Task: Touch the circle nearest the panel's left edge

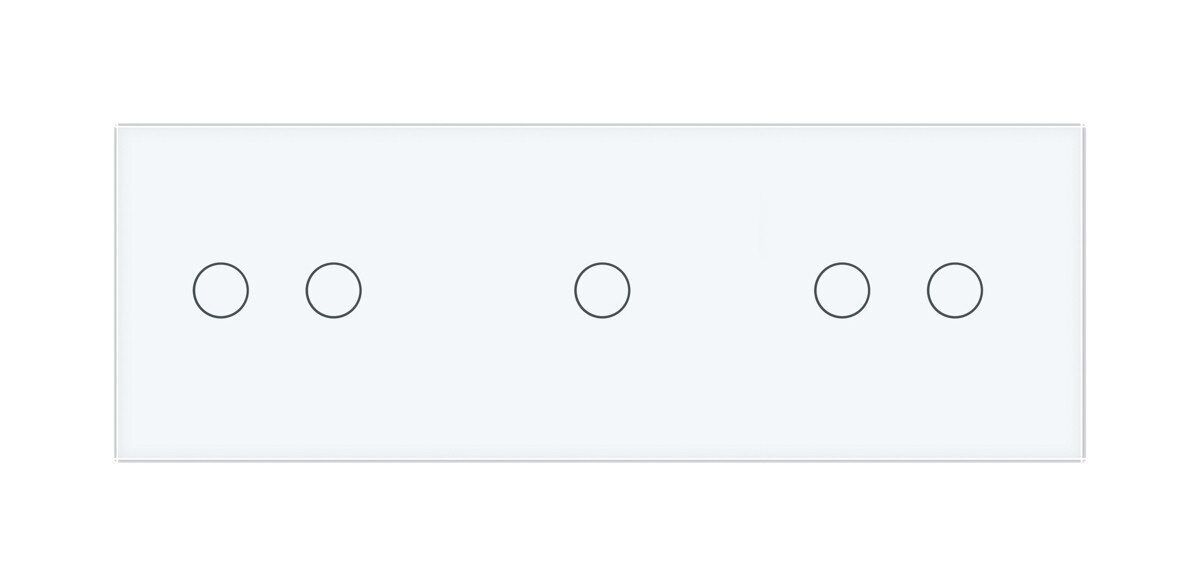Action: (x=220, y=291)
